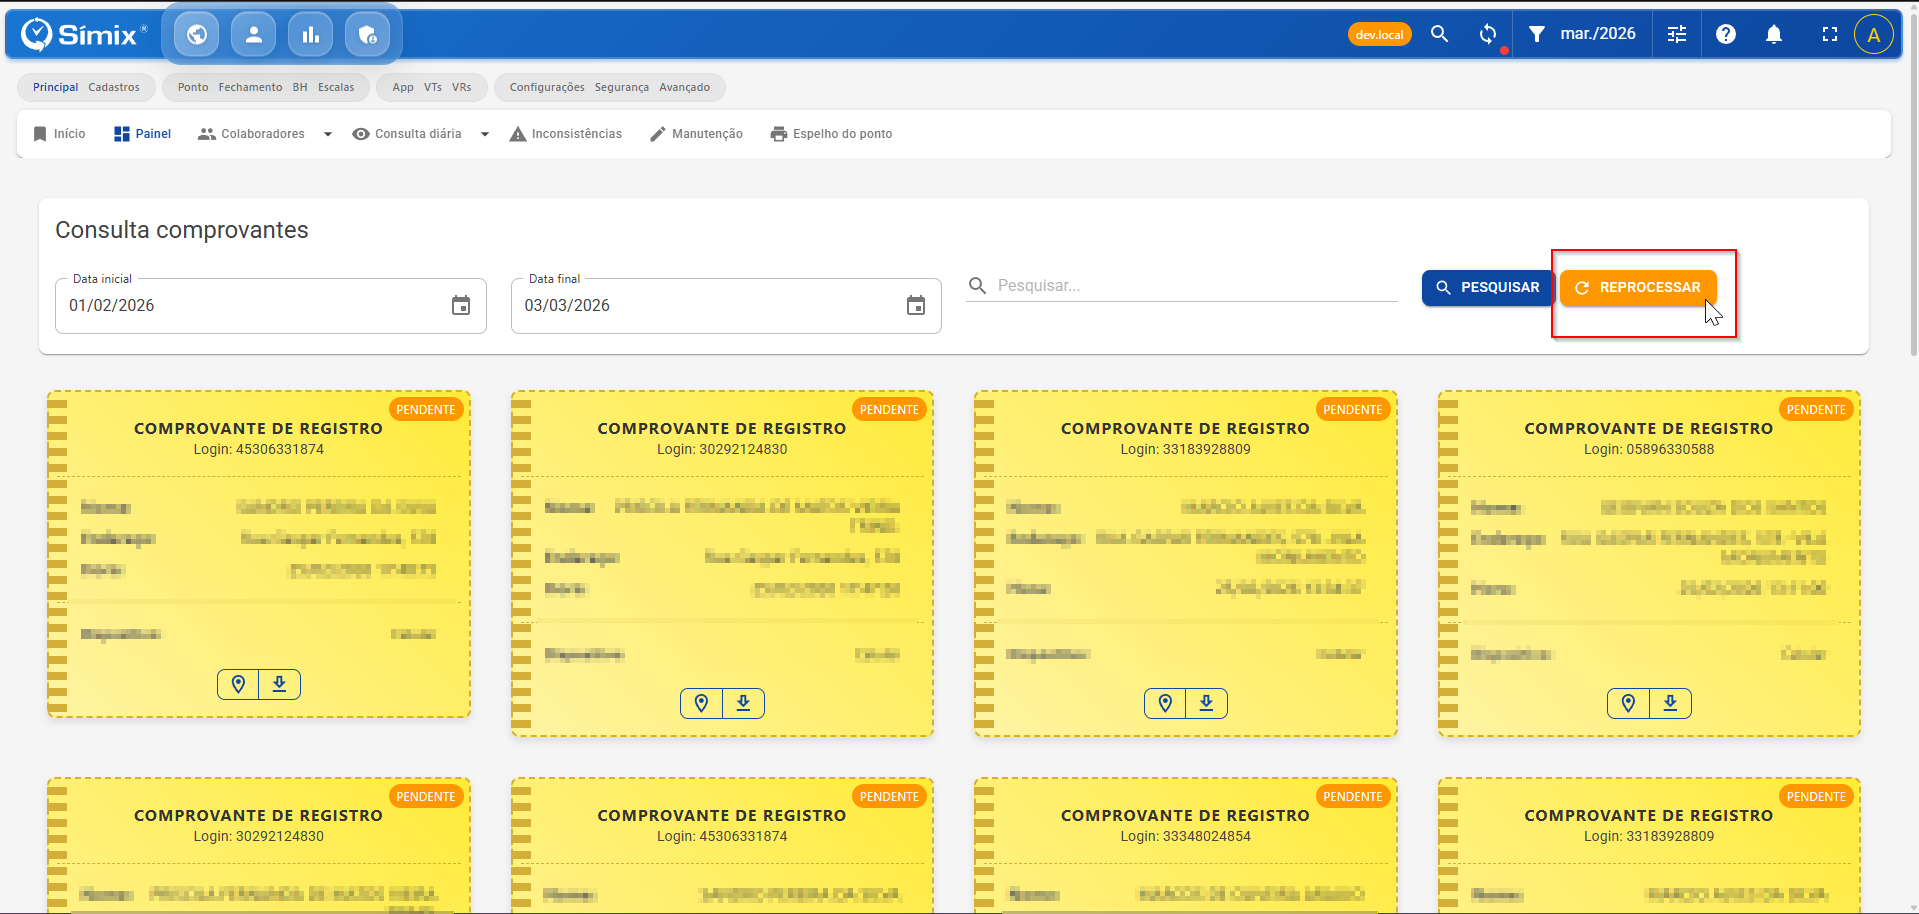Select the Principal menu tab
This screenshot has height=914, width=1919.
pos(56,87)
